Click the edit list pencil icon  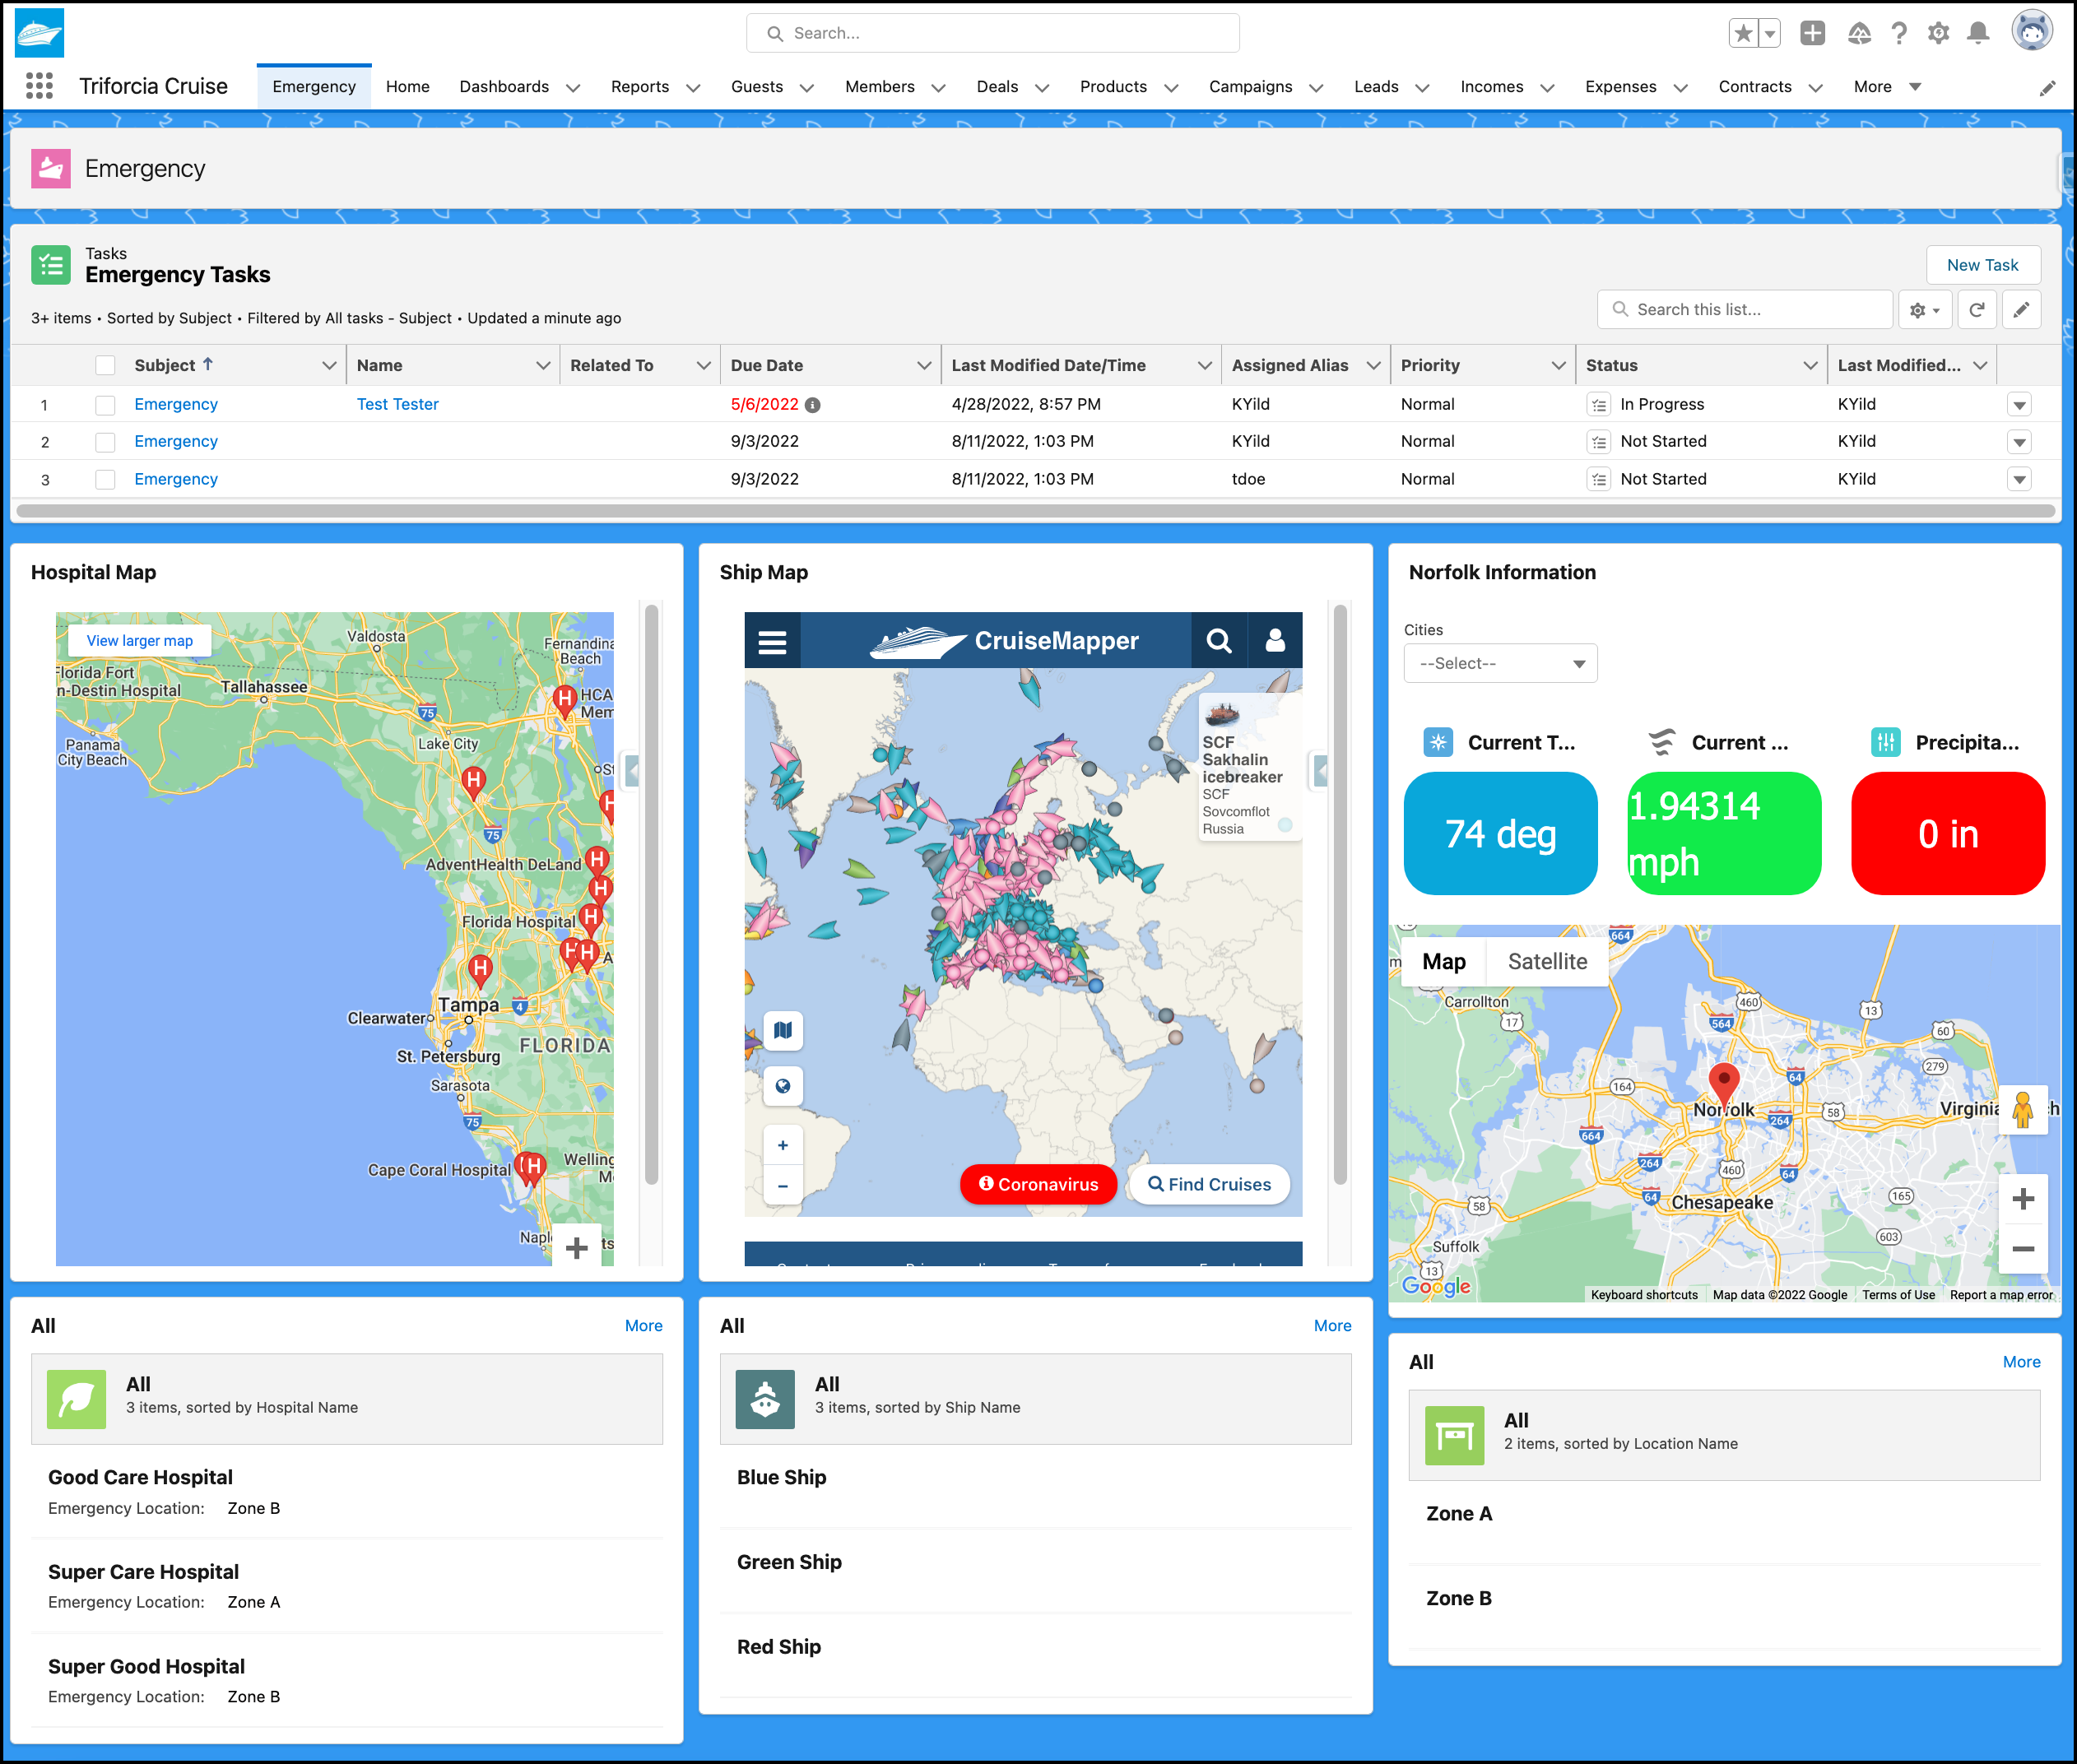(x=2021, y=310)
